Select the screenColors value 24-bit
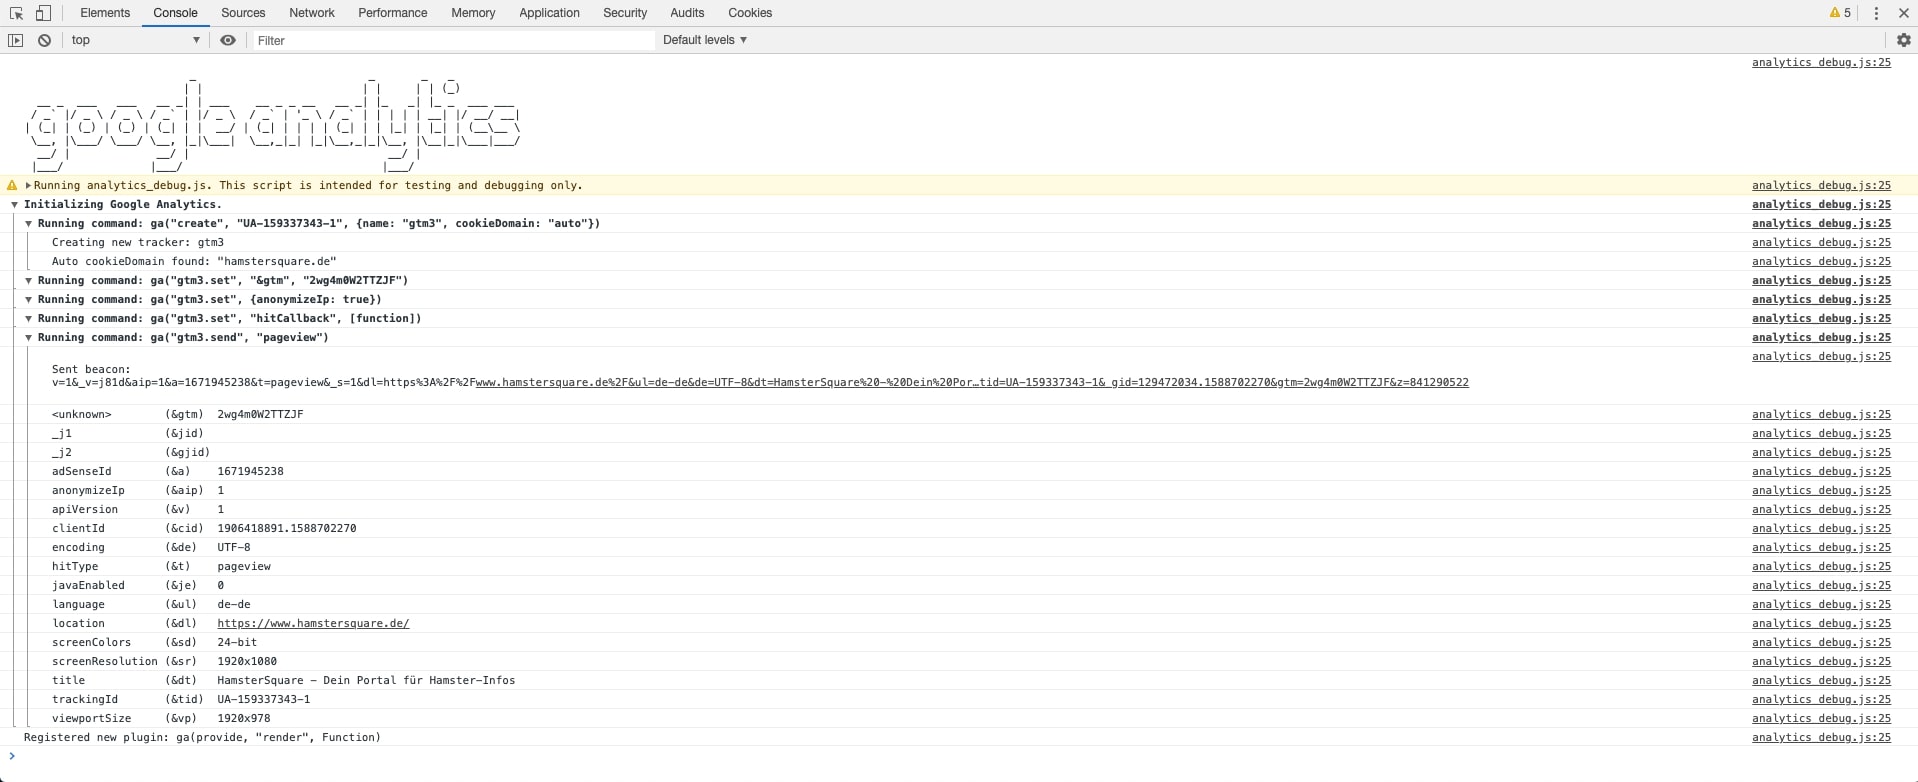 tap(237, 643)
